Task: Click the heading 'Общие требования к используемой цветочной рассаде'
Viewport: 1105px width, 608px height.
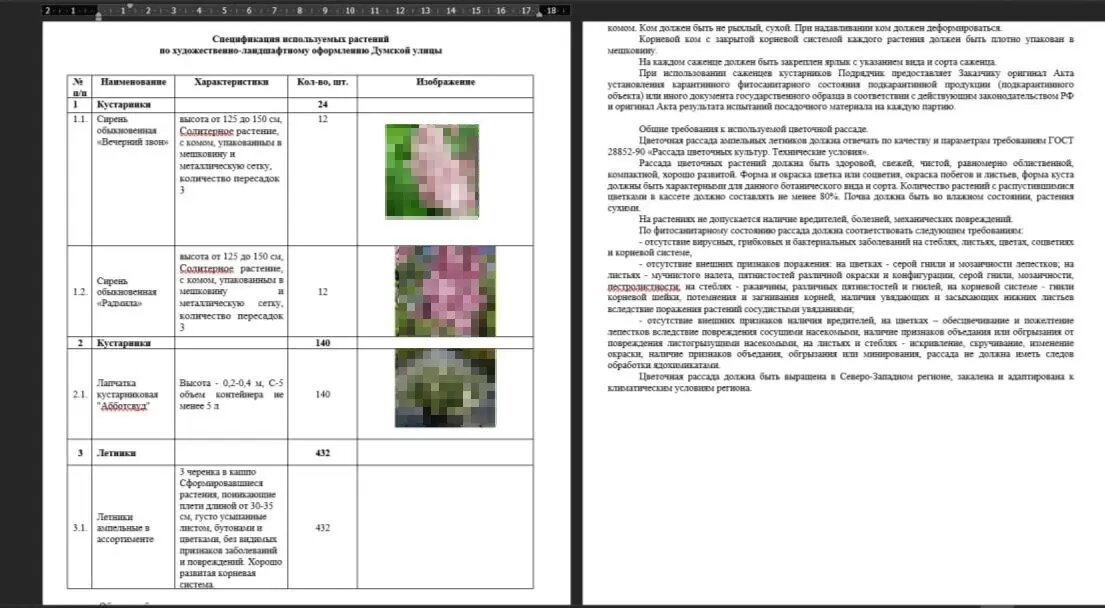Action: (753, 130)
